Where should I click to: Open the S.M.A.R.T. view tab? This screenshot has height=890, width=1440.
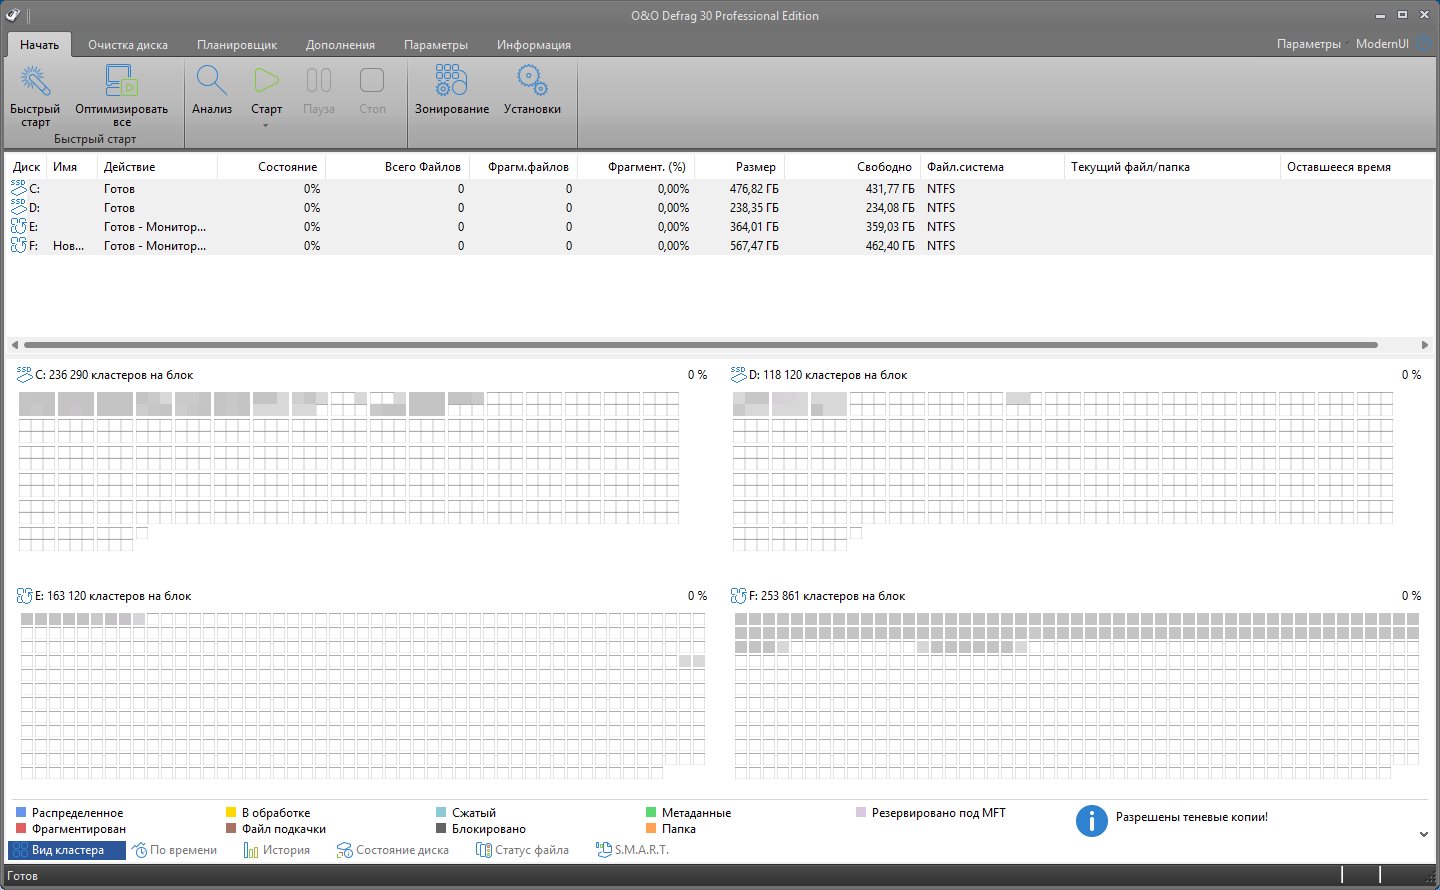[632, 850]
